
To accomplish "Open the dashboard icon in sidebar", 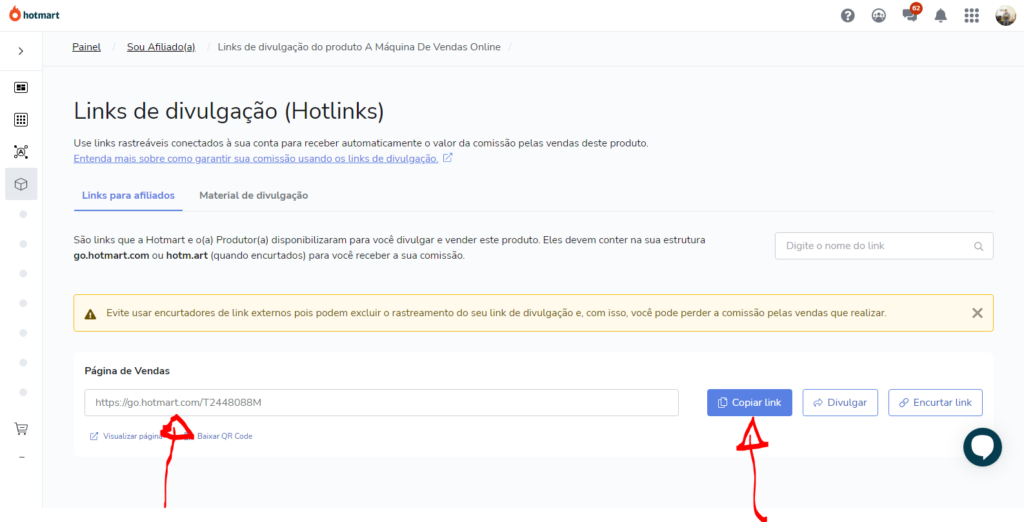I will click(21, 87).
